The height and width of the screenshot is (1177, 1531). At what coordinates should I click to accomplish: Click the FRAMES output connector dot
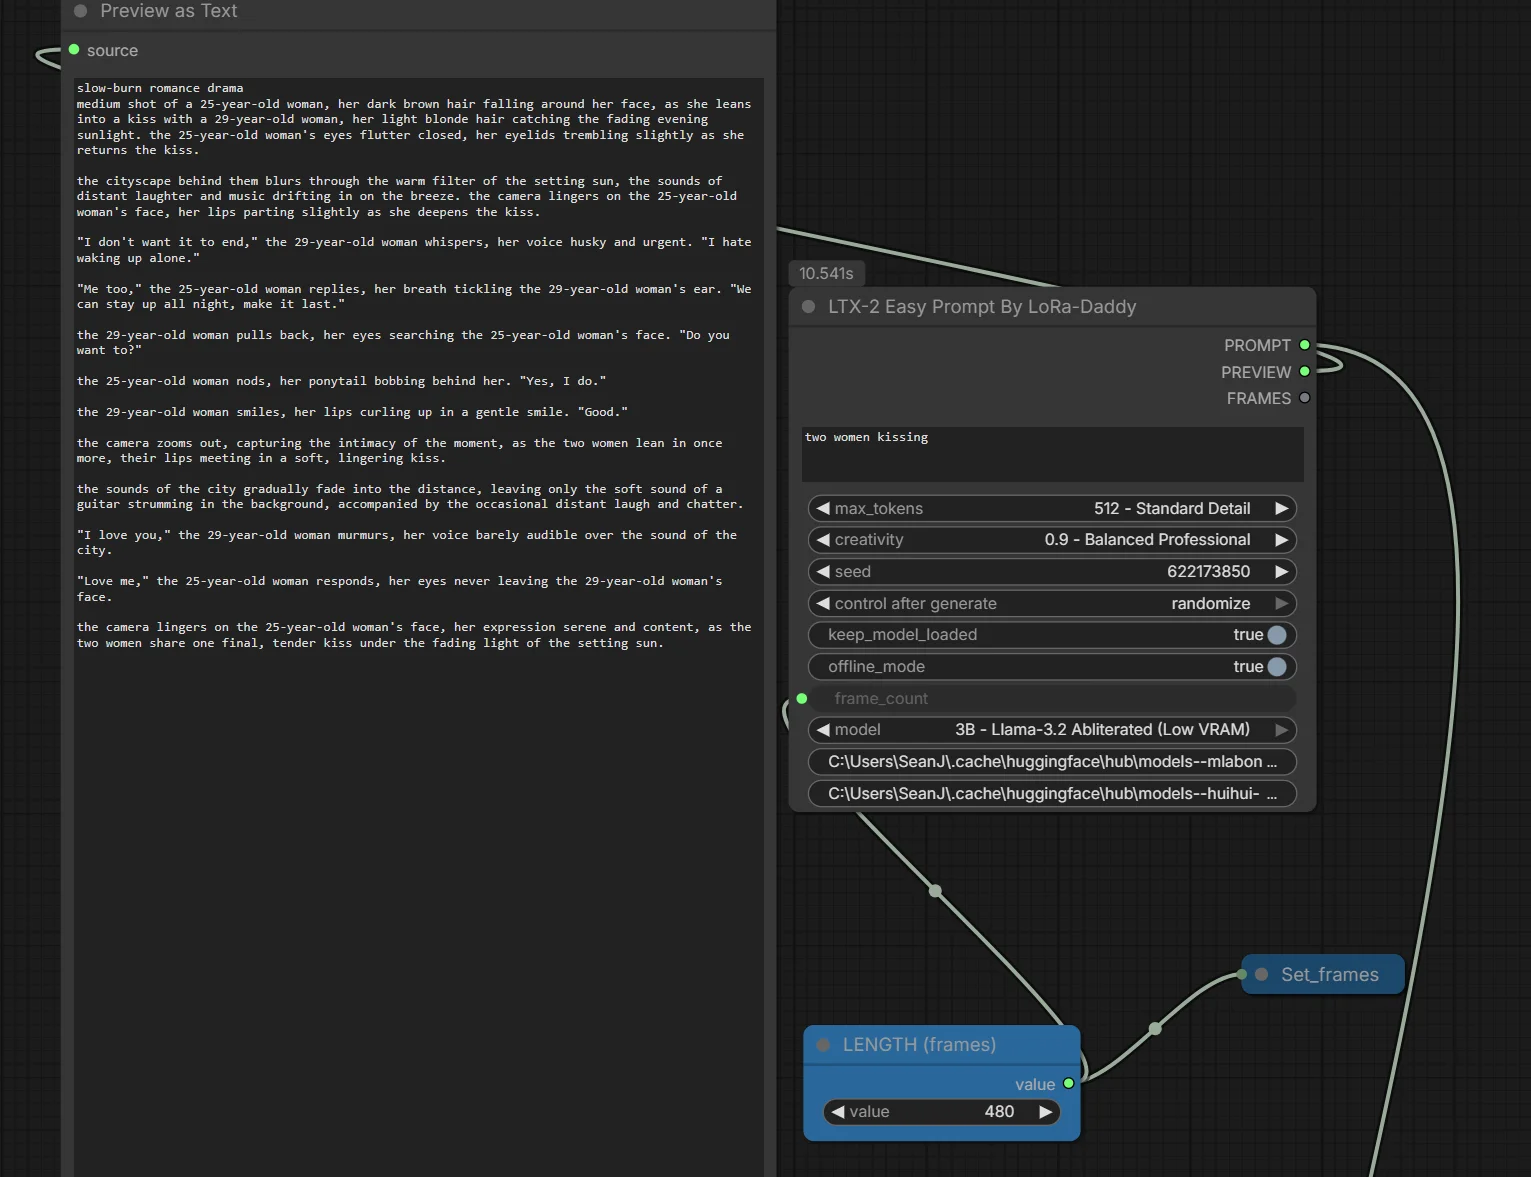1304,398
